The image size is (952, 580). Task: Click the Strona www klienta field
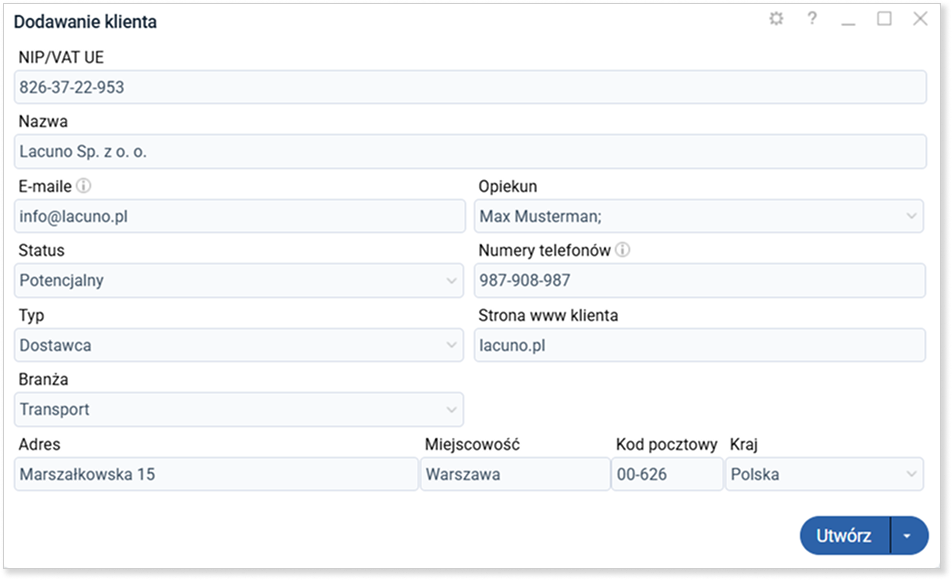700,345
